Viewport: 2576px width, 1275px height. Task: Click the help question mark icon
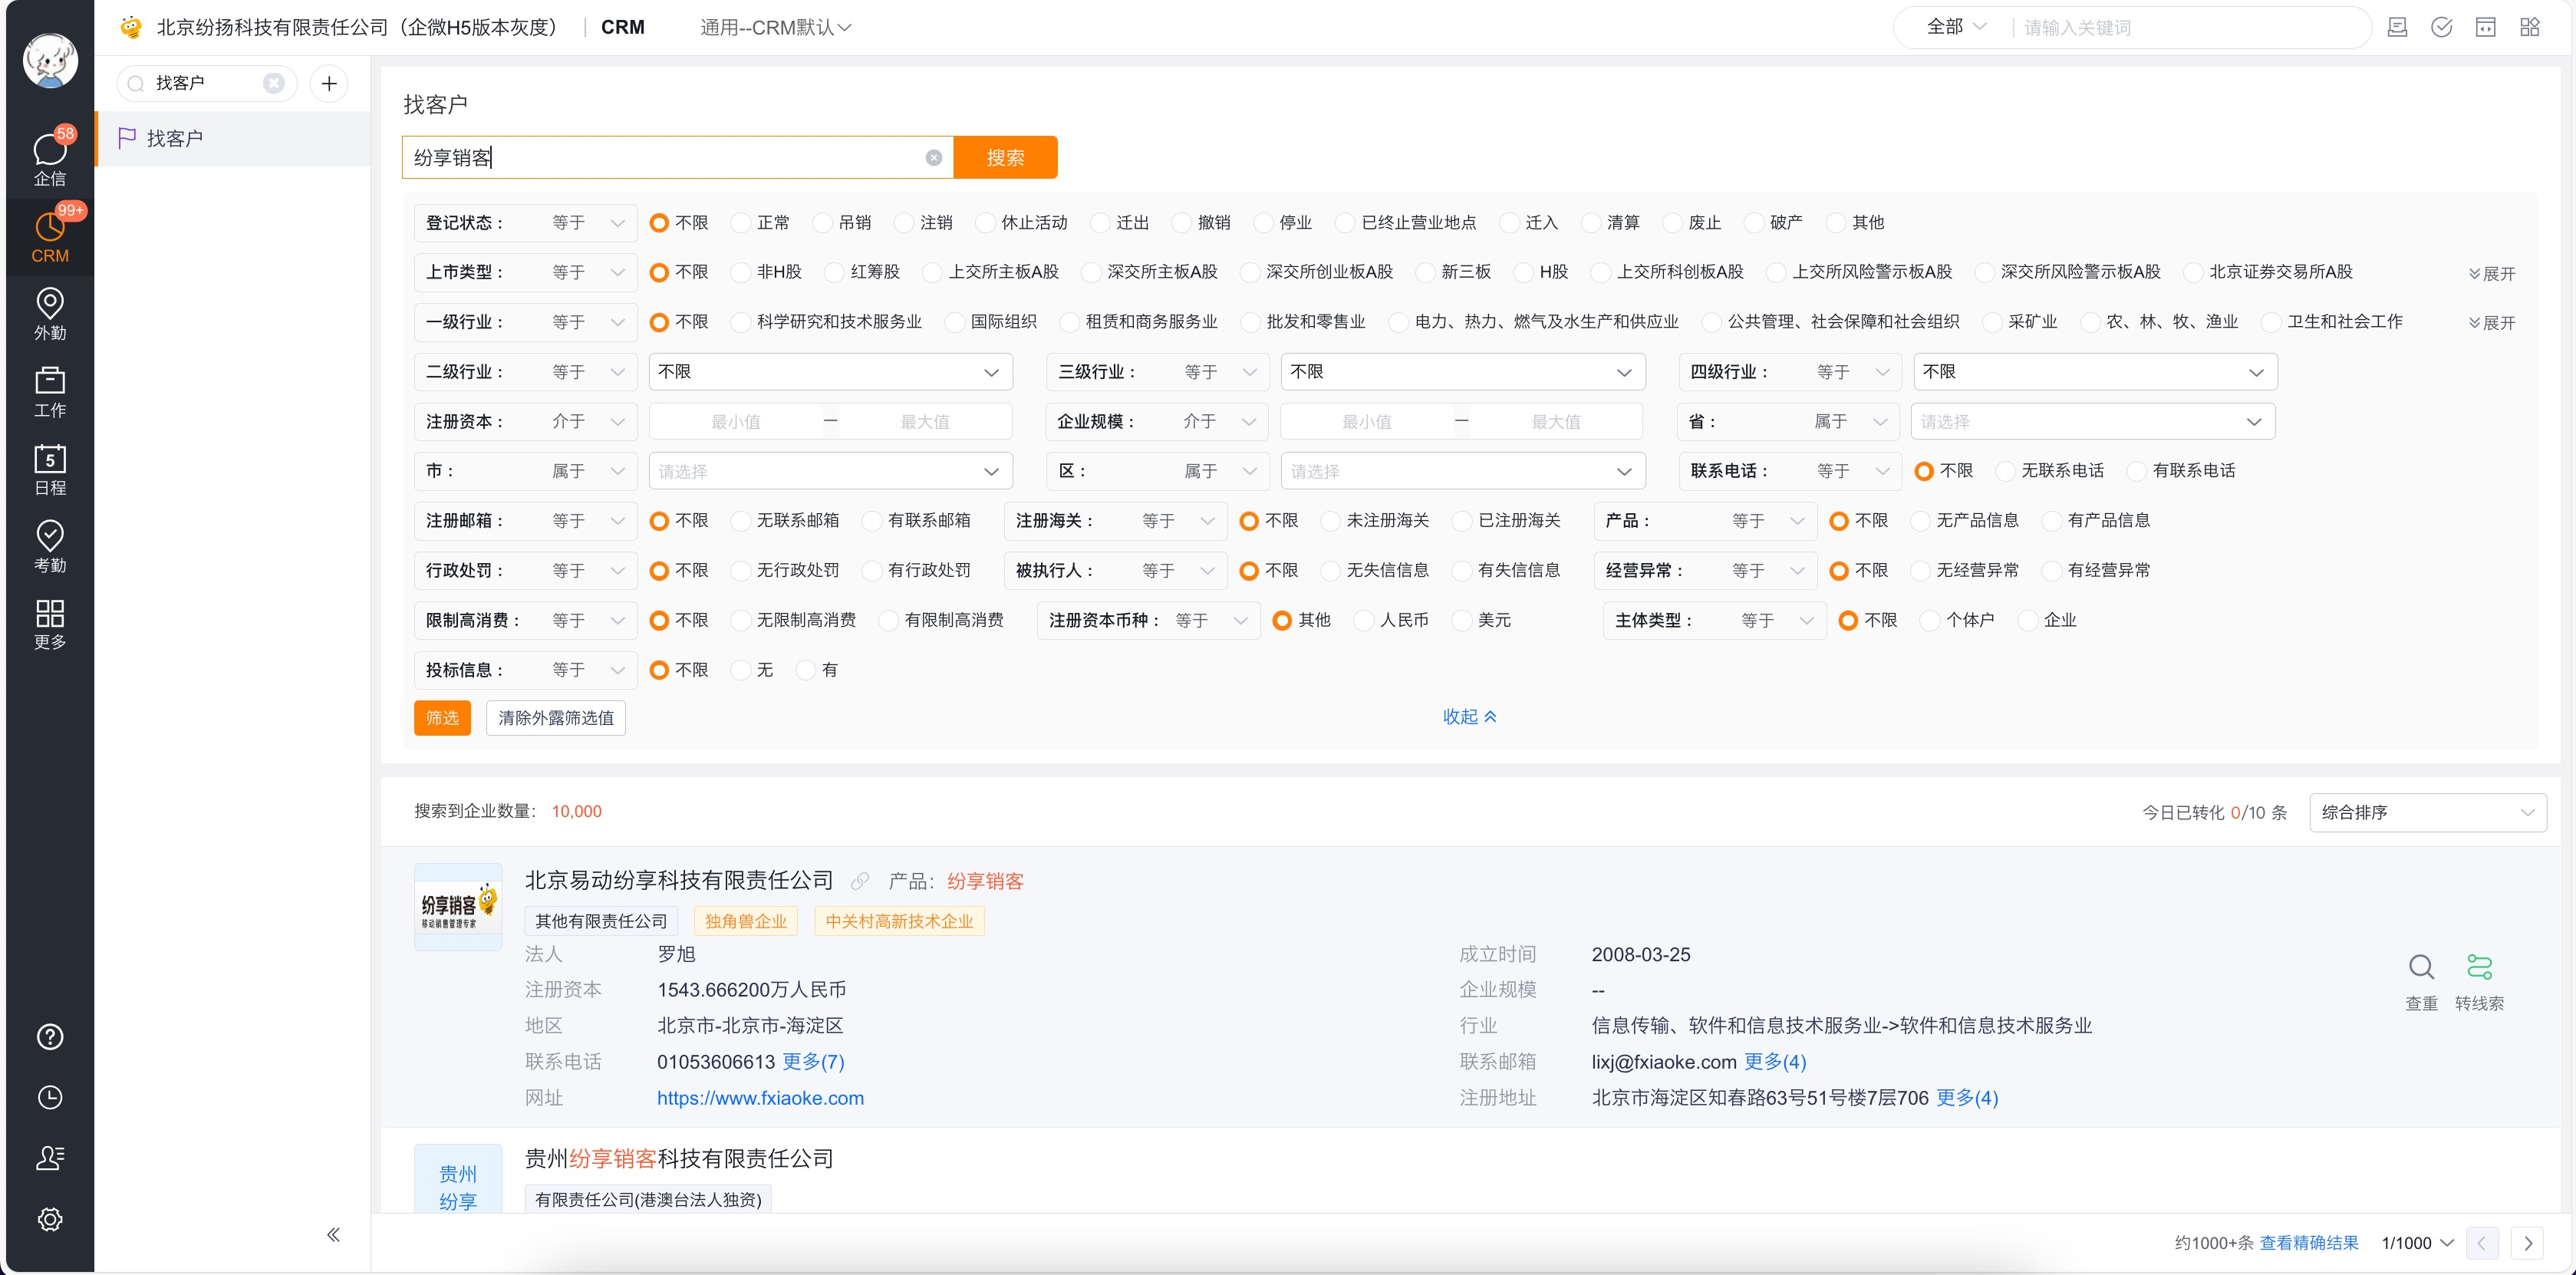click(x=50, y=1037)
